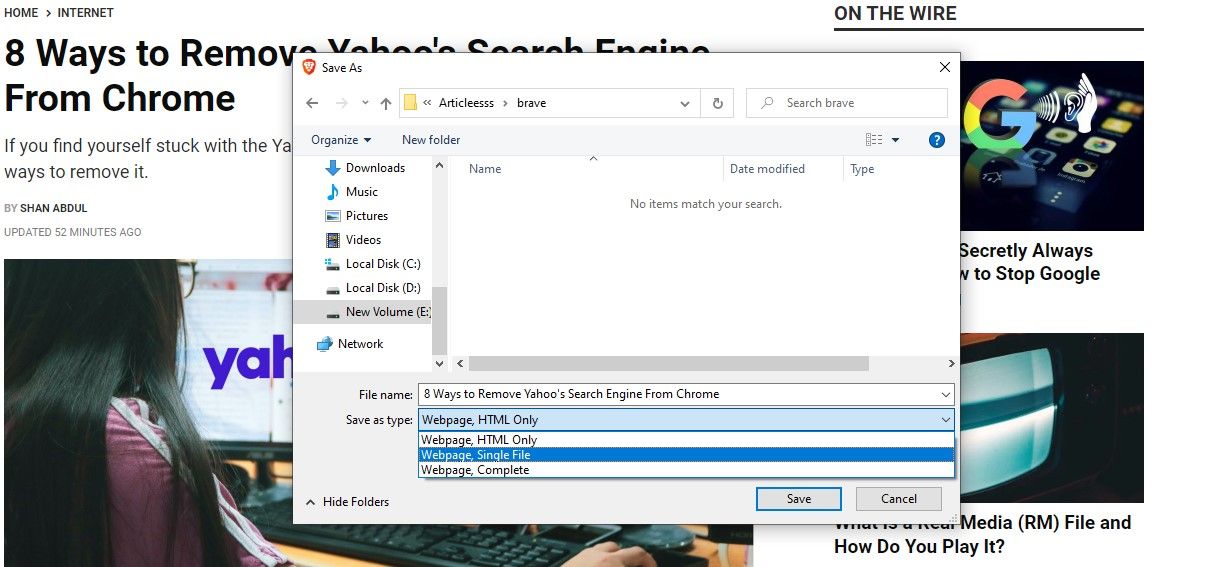Collapse panel with Hide Folders

point(347,502)
